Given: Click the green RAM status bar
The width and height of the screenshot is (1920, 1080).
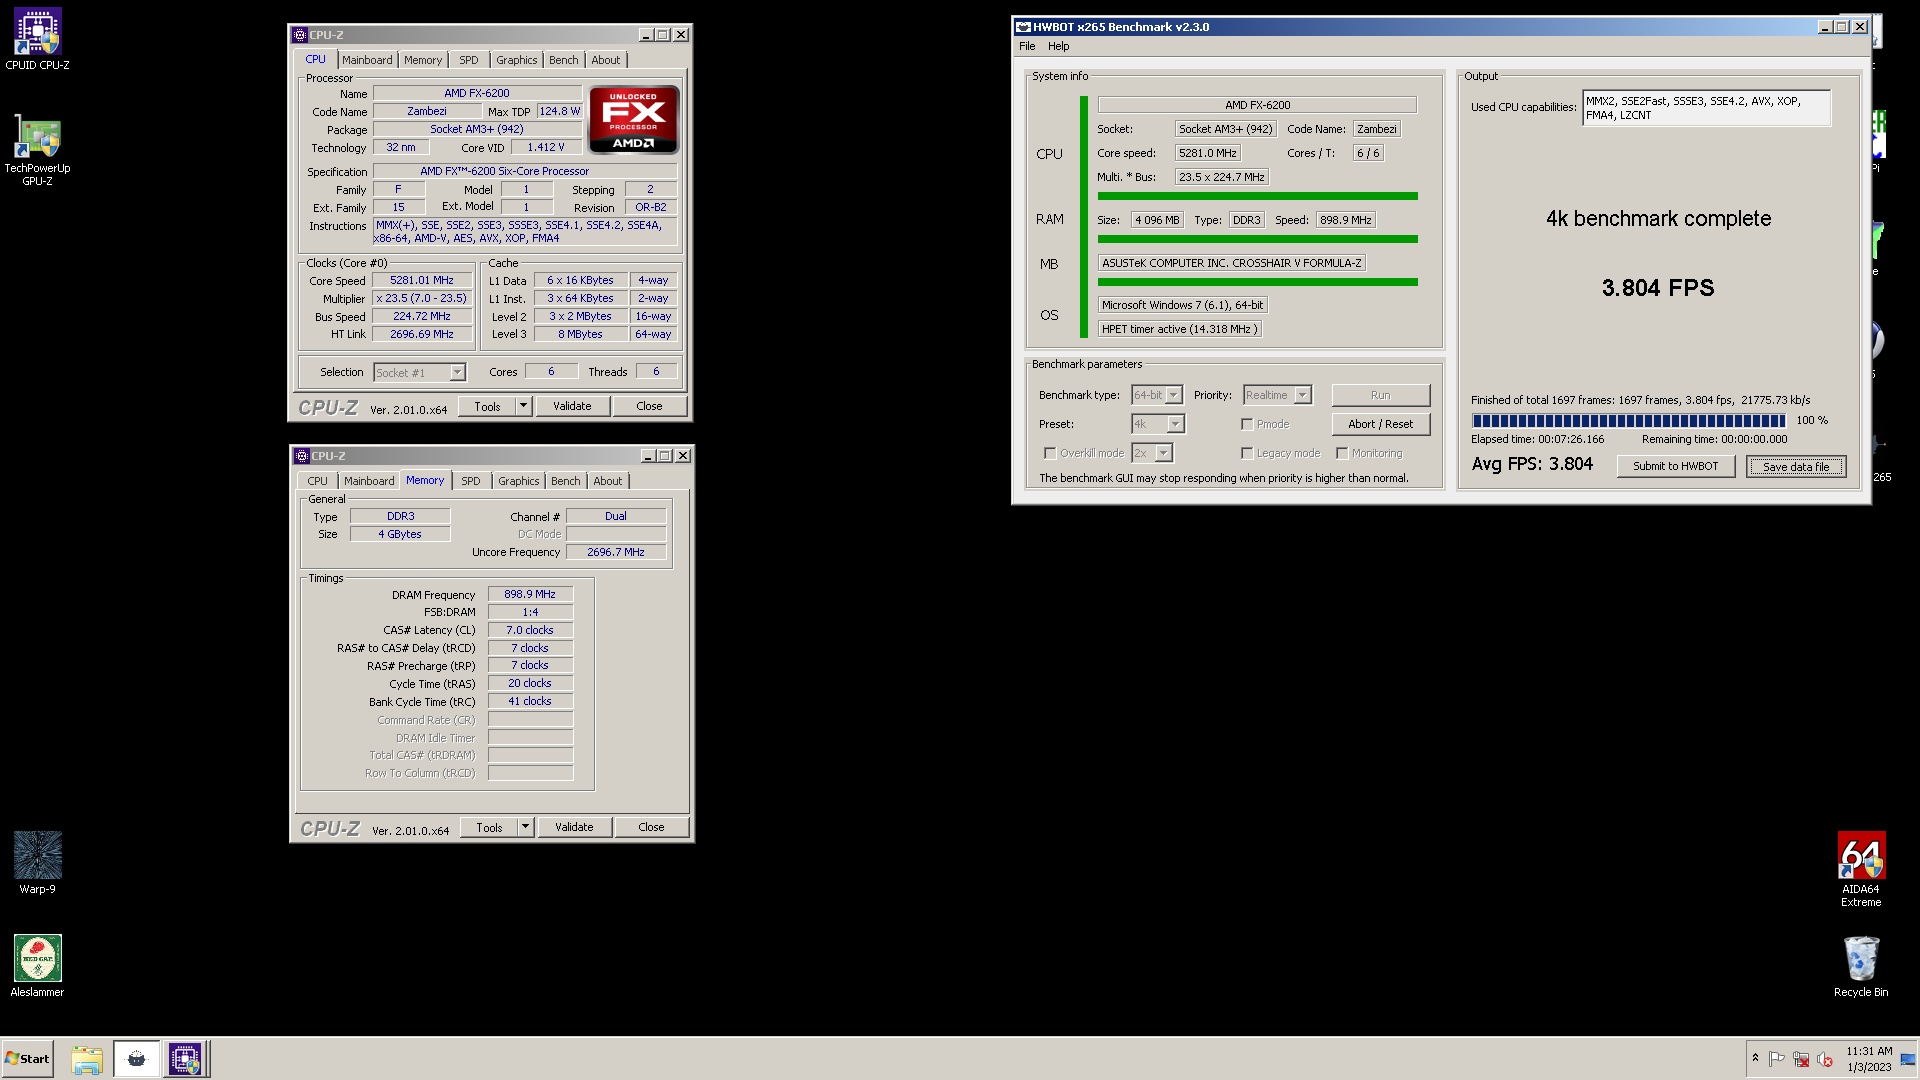Looking at the screenshot, I should [x=1257, y=239].
